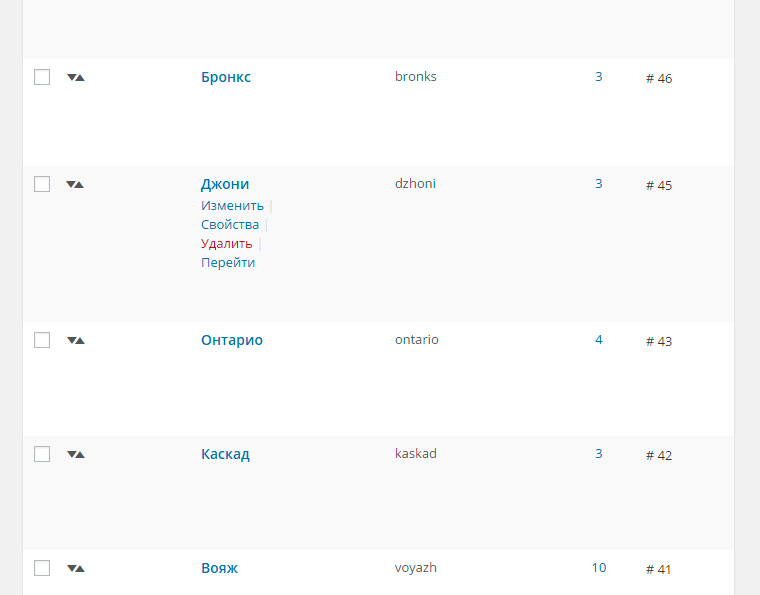Screen dimensions: 760x595
Task: Click the sort arrows icon for Джони row
Action: [x=75, y=185]
